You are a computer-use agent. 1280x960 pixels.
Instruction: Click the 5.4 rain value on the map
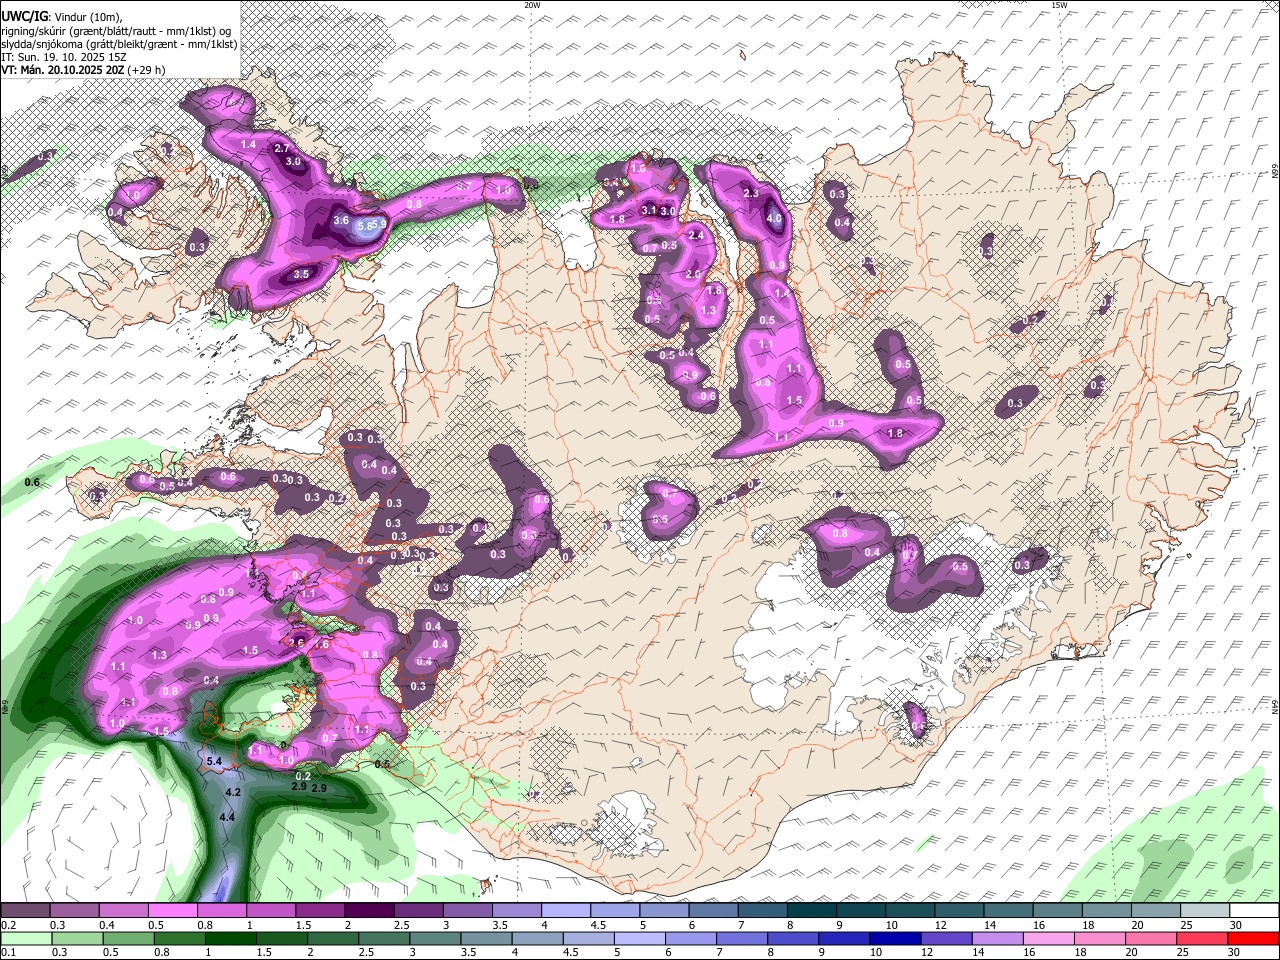pyautogui.click(x=213, y=762)
